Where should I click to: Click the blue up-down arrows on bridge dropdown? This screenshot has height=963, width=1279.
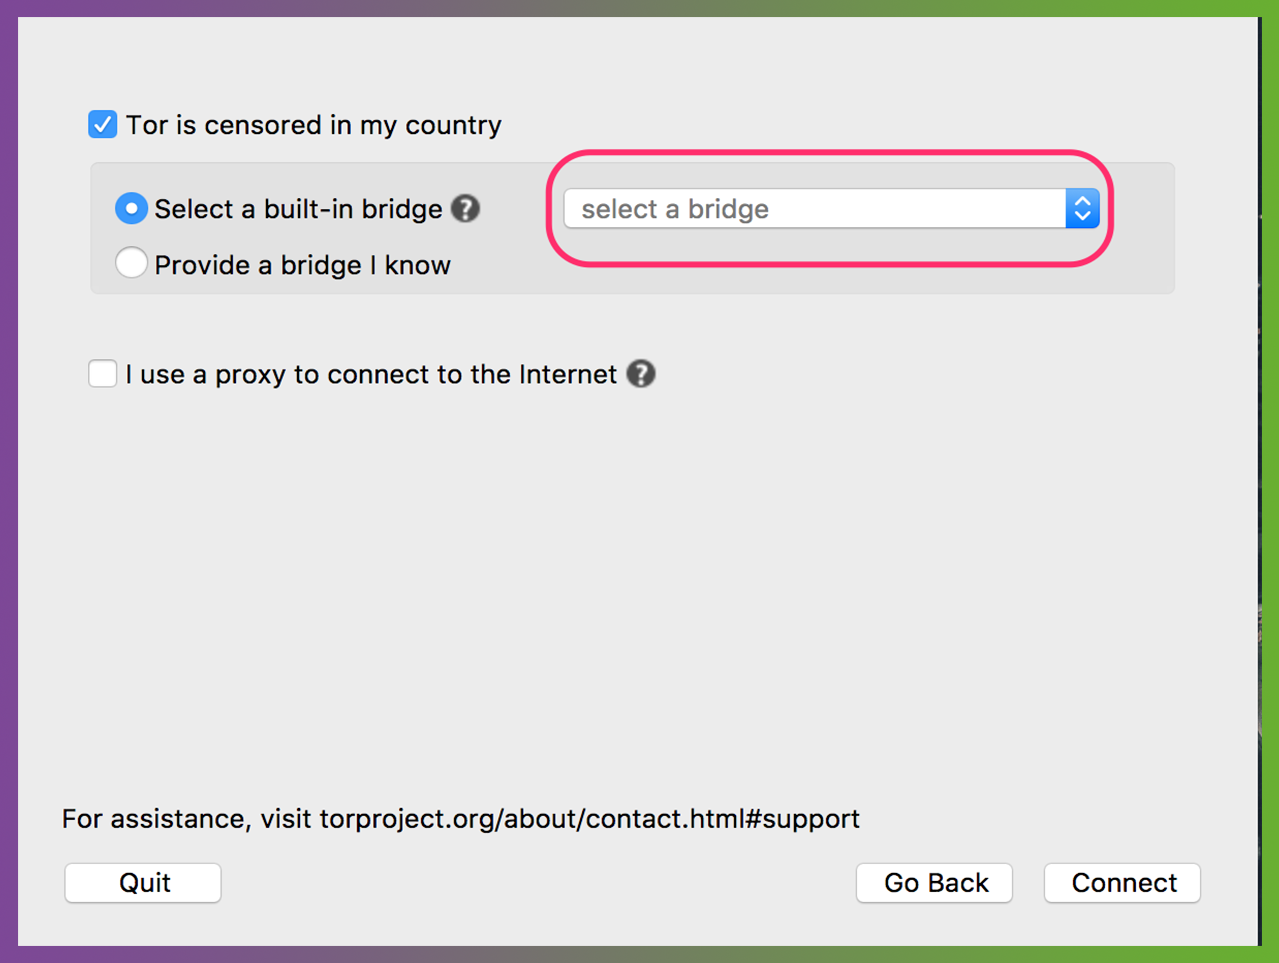click(x=1082, y=209)
